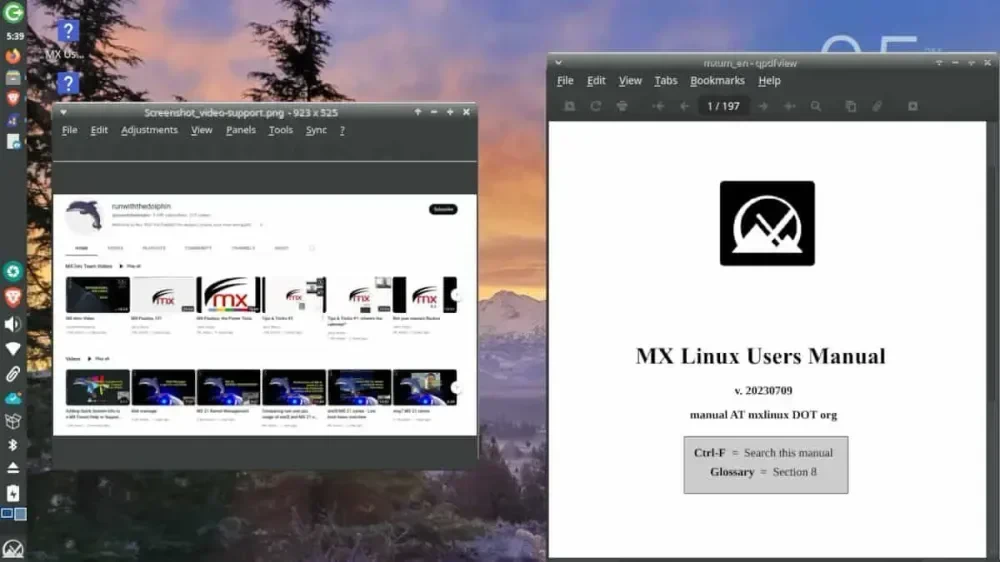Jump to last page in qpdfview
1000x562 pixels.
tap(790, 107)
